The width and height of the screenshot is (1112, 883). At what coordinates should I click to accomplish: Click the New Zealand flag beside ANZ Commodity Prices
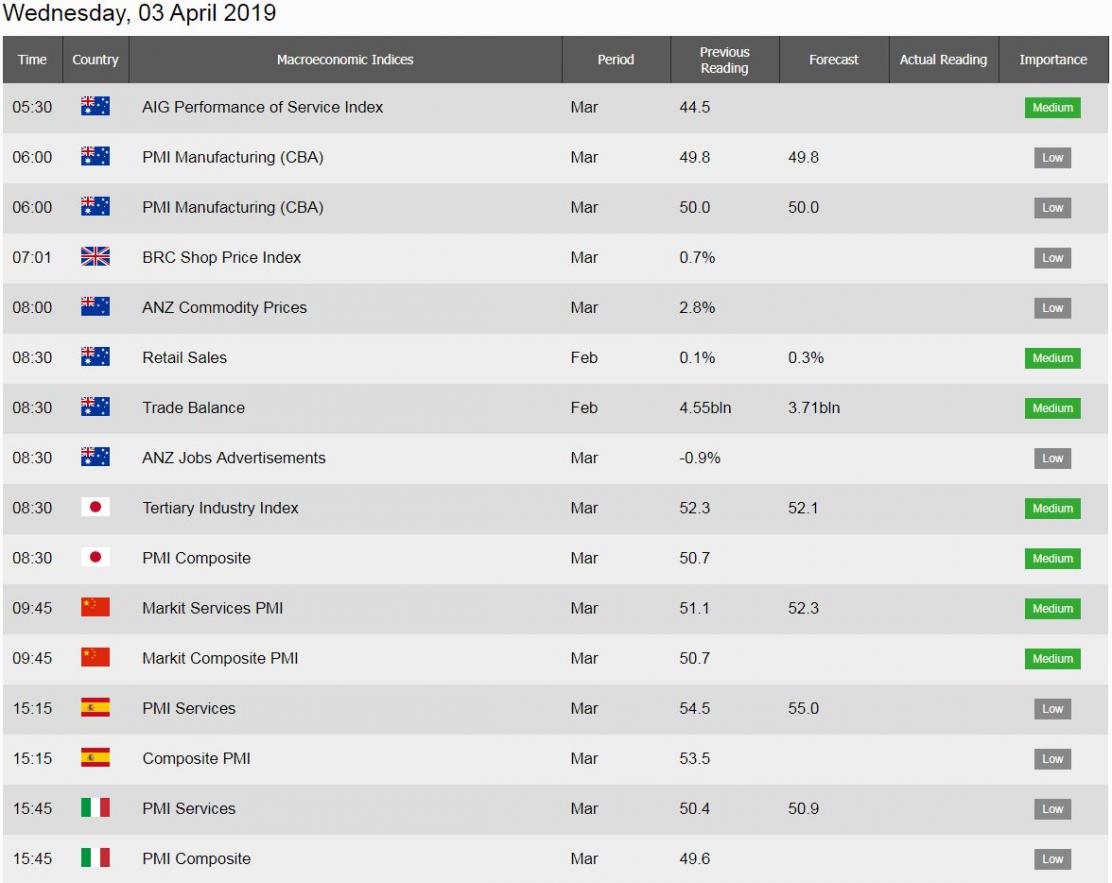pos(95,306)
